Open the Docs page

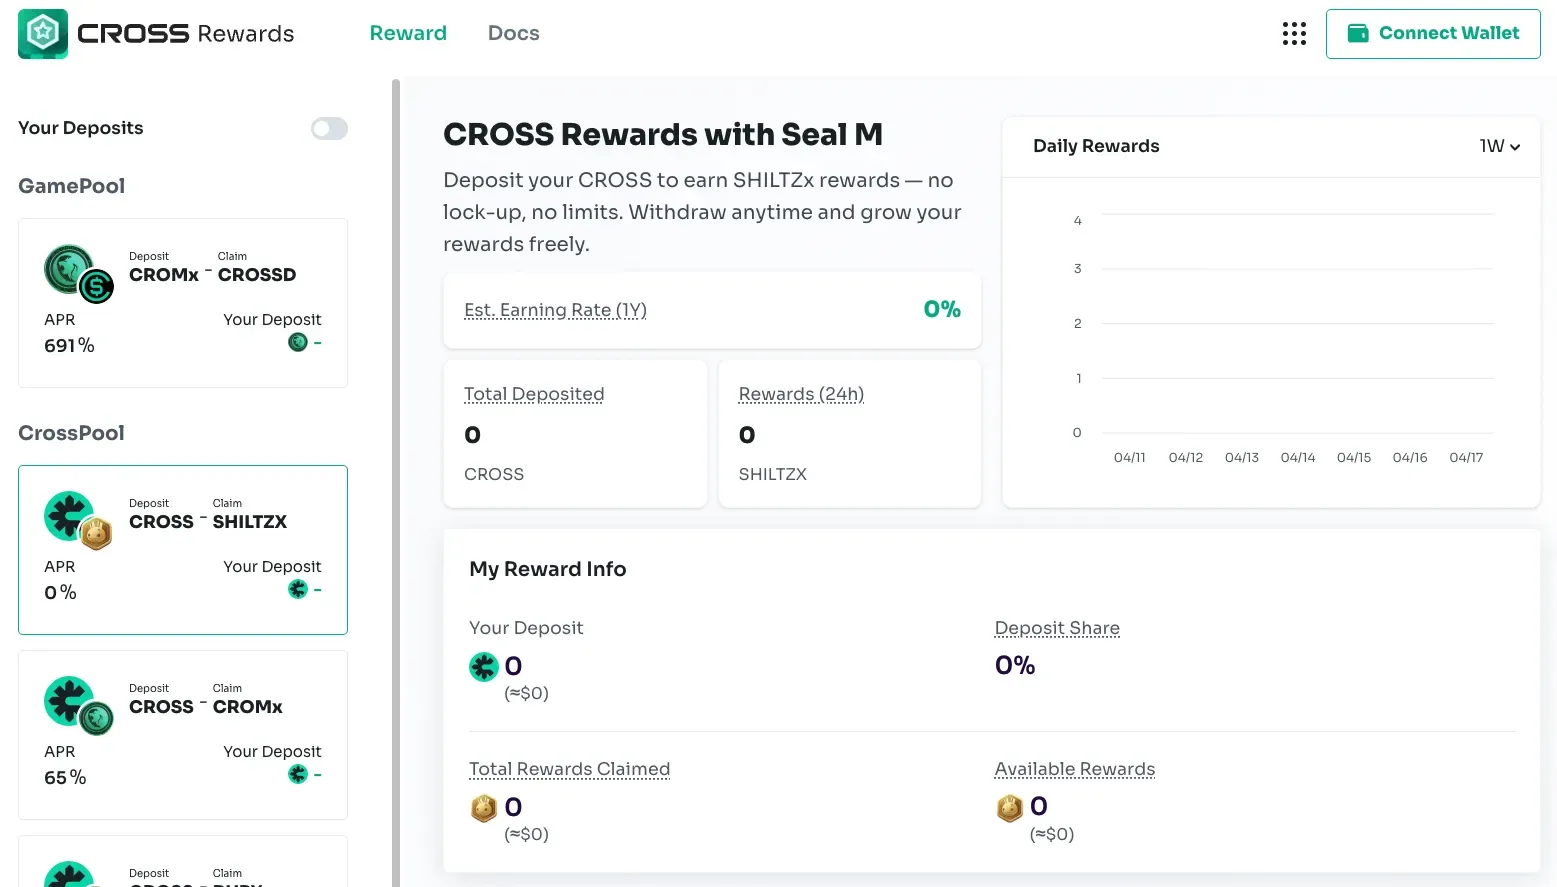[513, 33]
